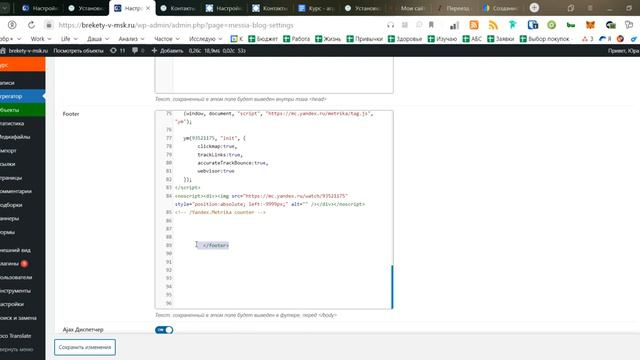Select the </footer> text on line 89
The image size is (640, 360).
pyautogui.click(x=216, y=245)
